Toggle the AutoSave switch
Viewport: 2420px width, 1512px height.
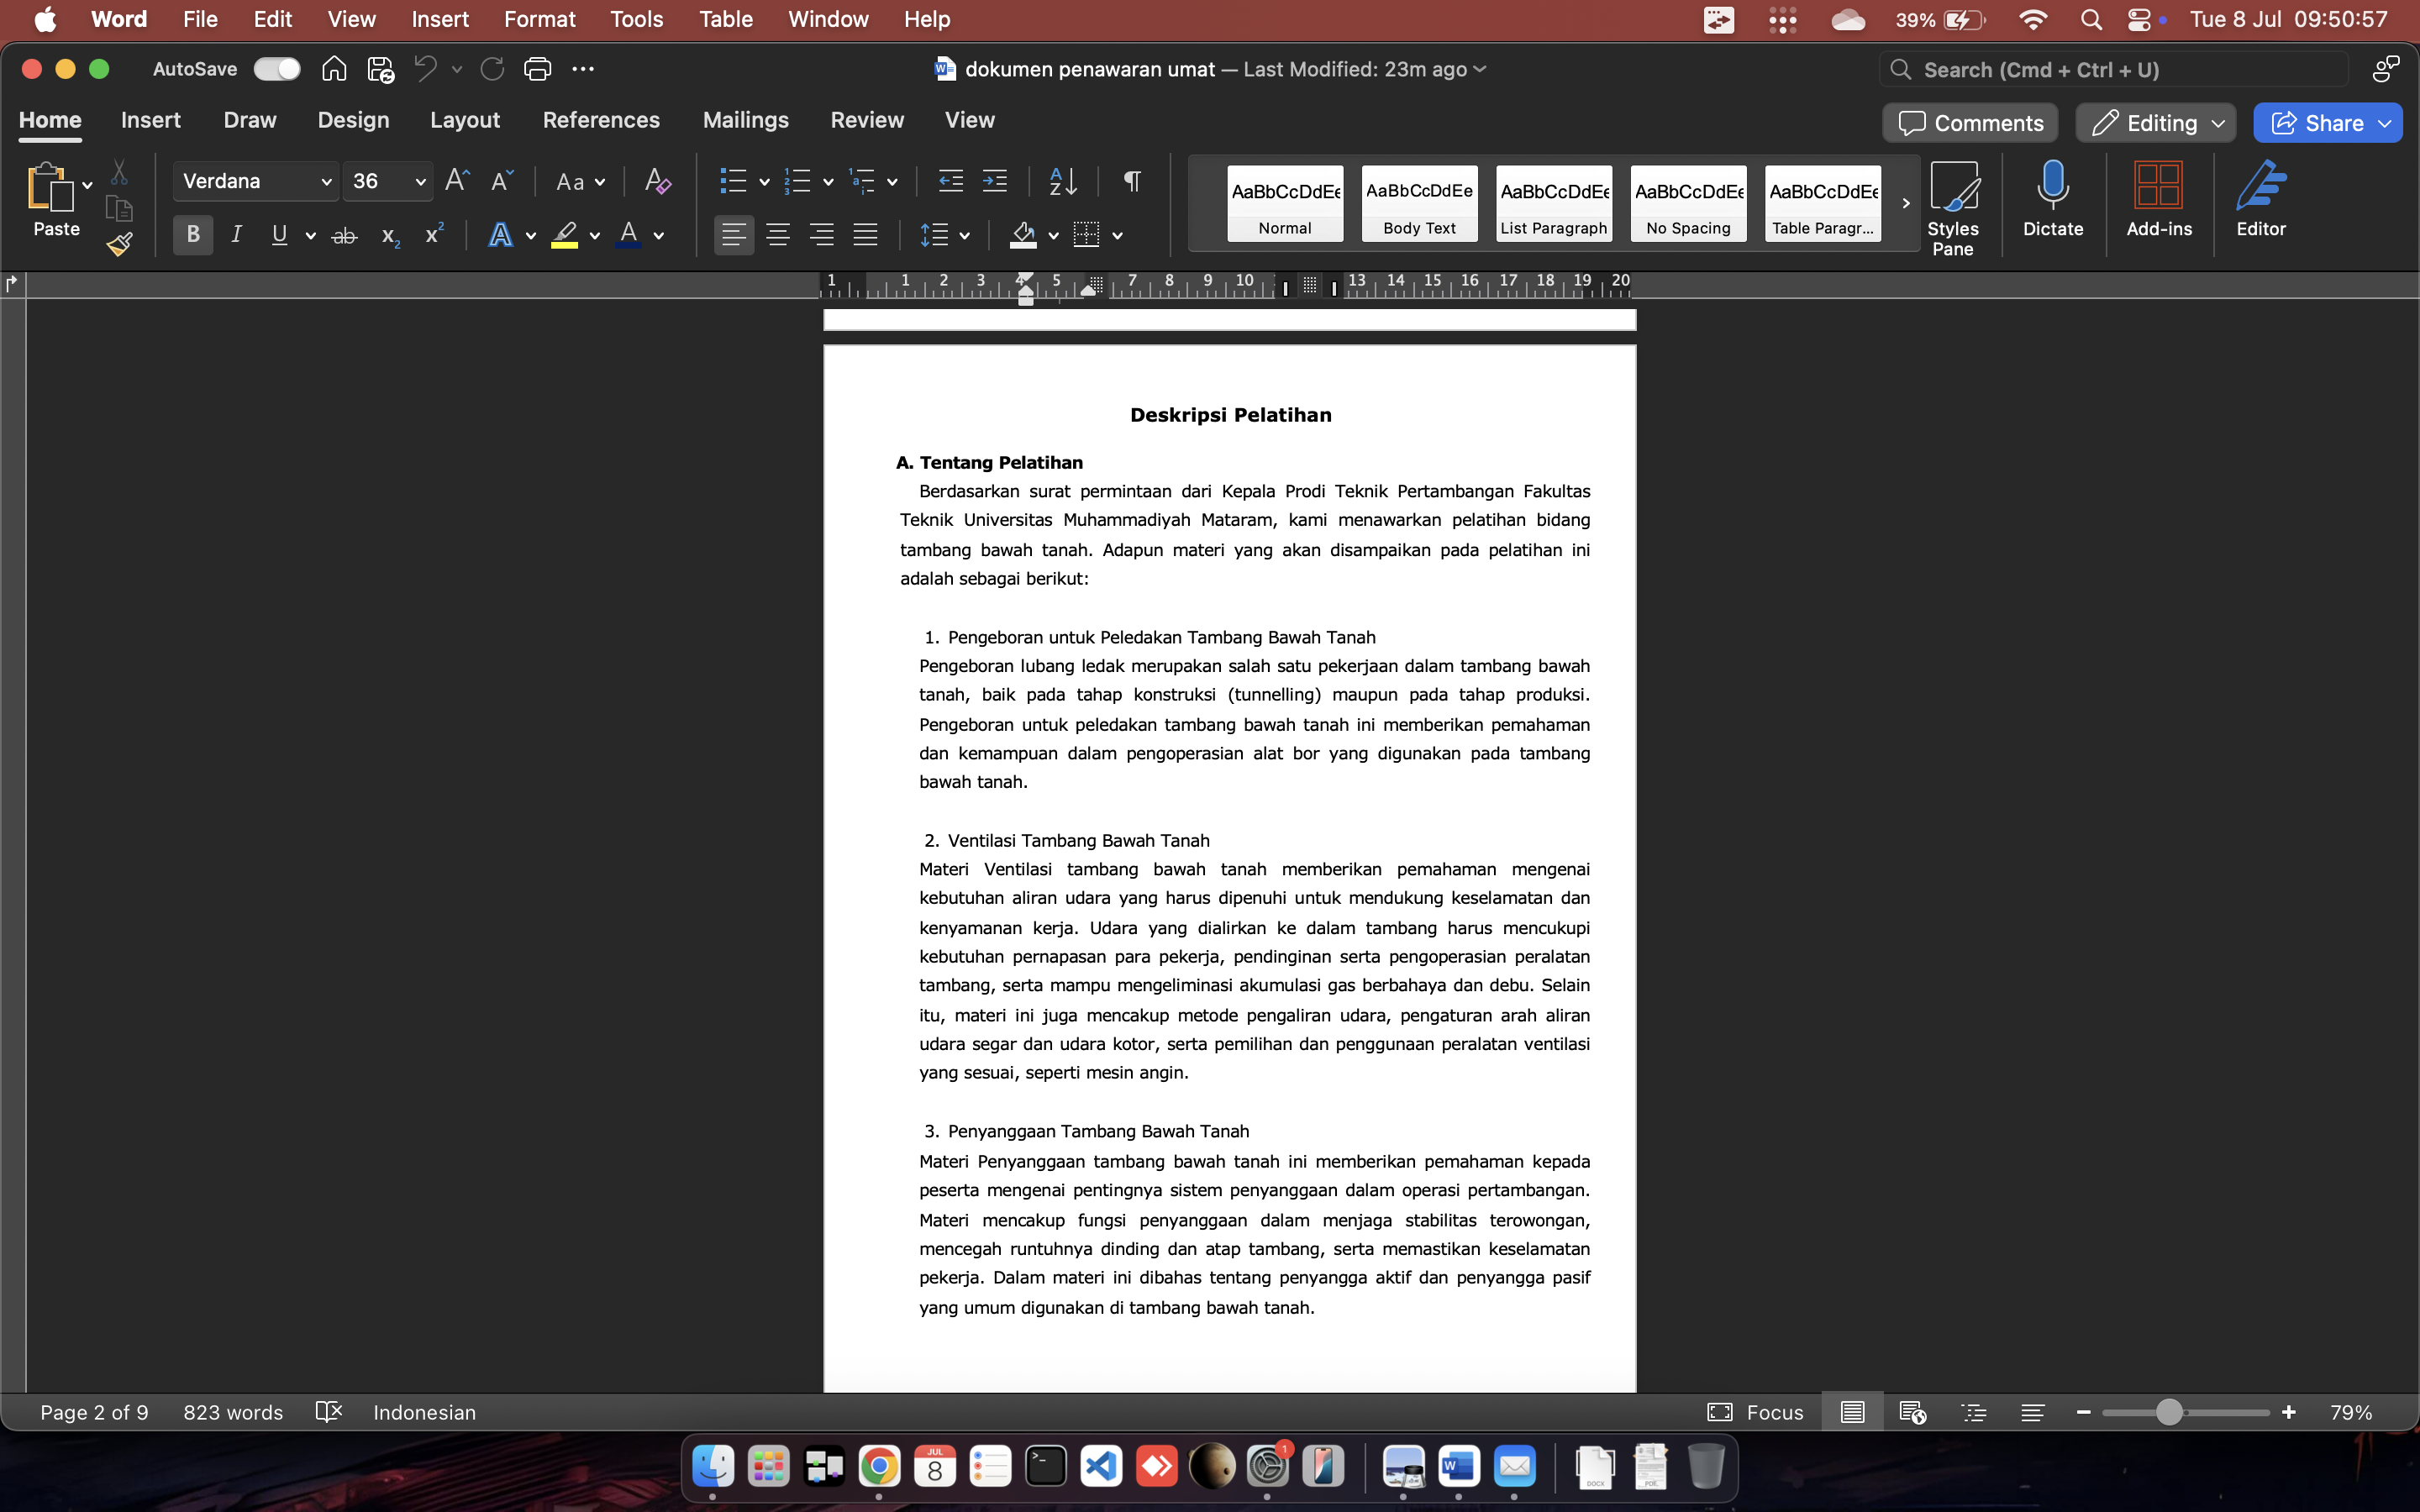click(277, 69)
